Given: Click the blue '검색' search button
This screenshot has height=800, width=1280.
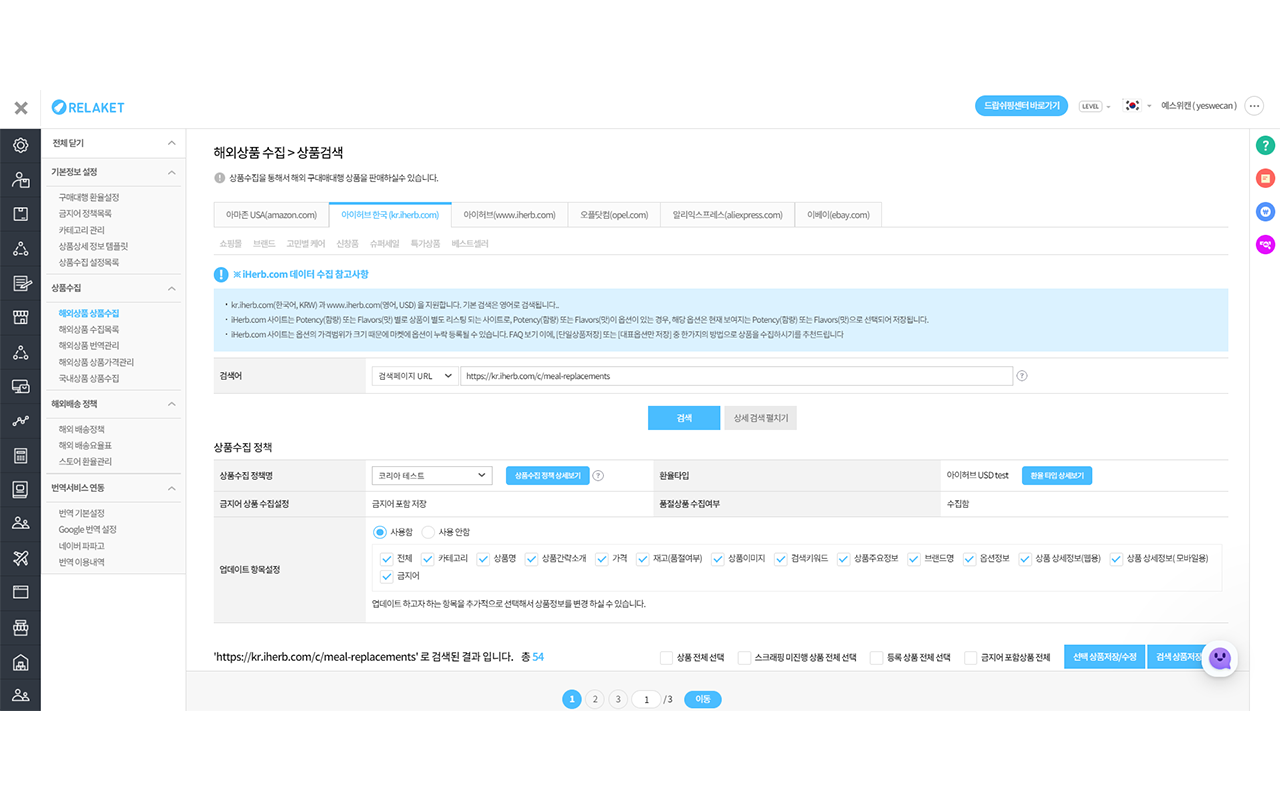Looking at the screenshot, I should point(684,418).
